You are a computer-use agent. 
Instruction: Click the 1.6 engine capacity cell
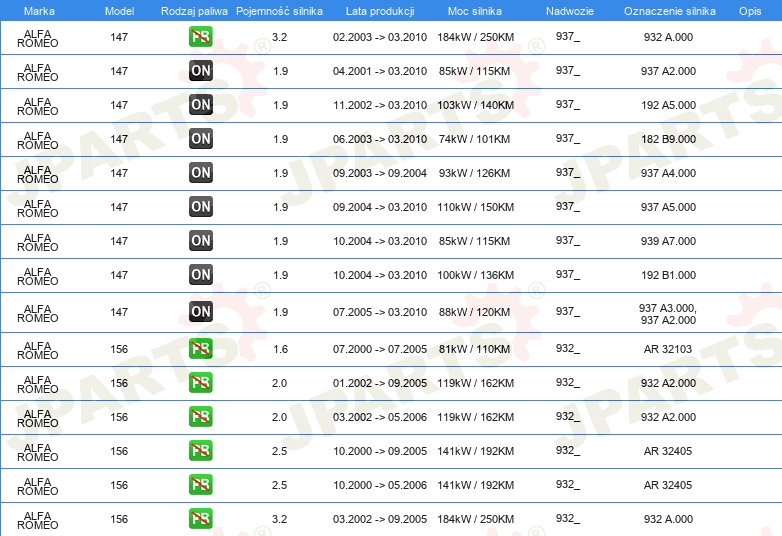(280, 349)
